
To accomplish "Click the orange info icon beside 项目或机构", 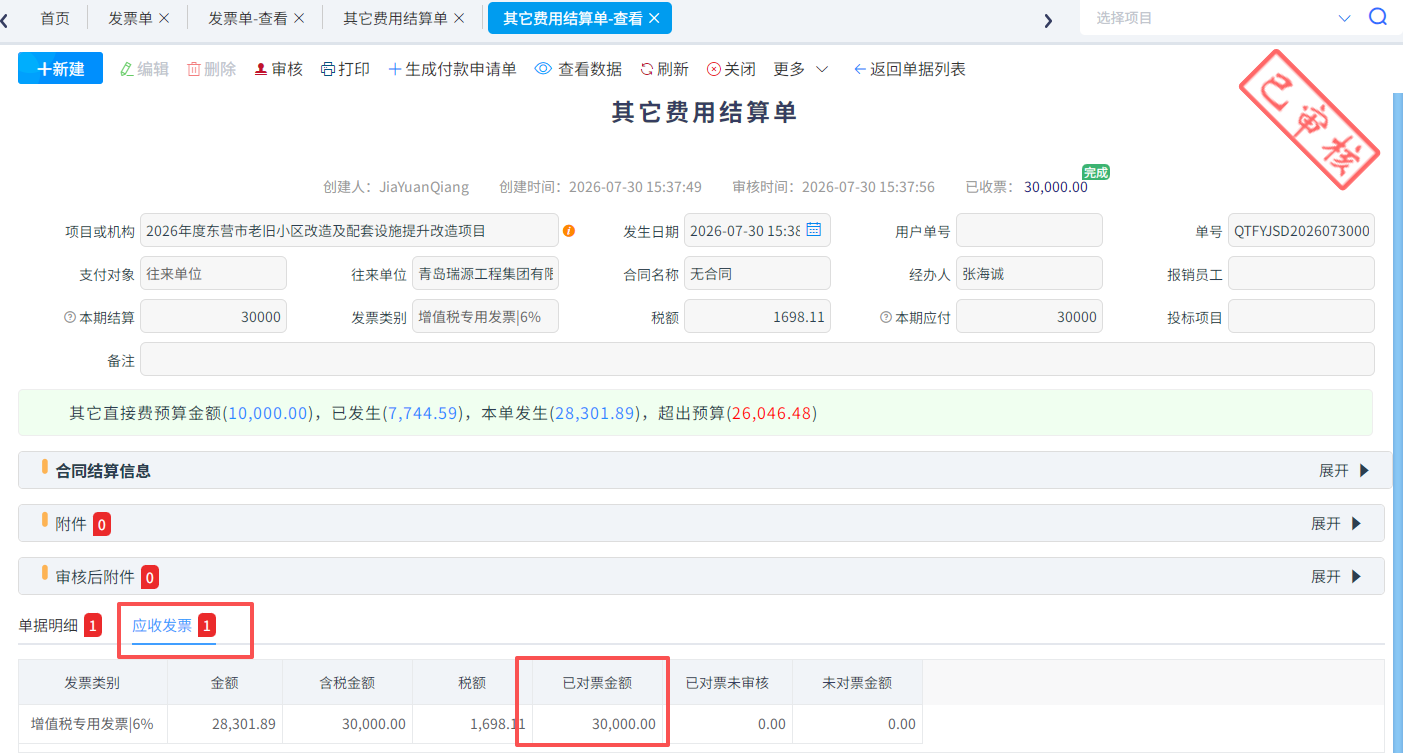I will click(569, 231).
